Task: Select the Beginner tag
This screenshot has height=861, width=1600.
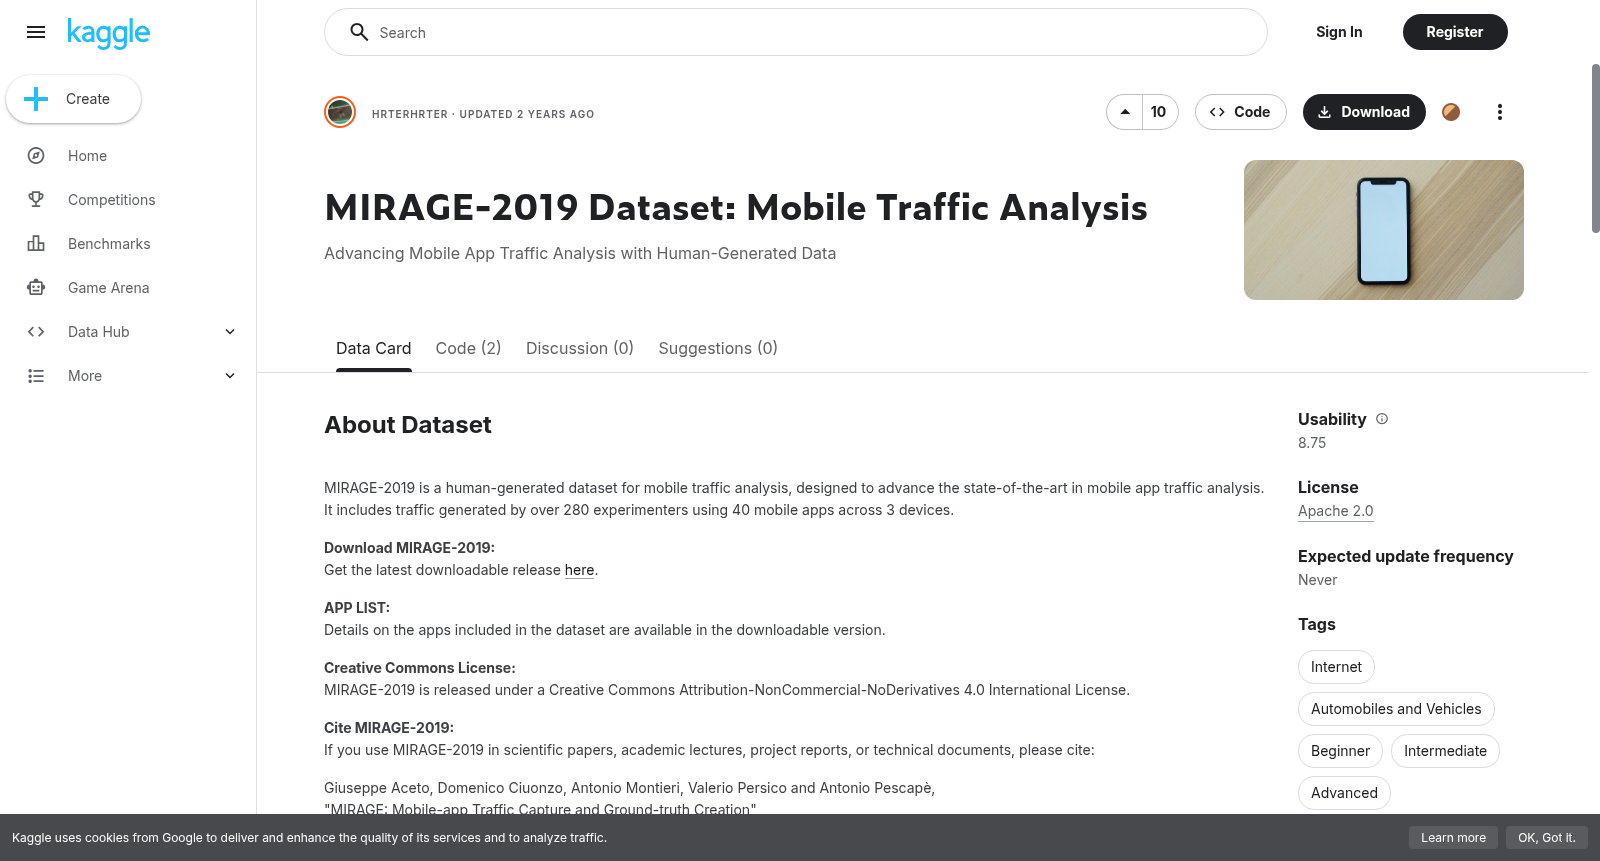Action: point(1340,751)
